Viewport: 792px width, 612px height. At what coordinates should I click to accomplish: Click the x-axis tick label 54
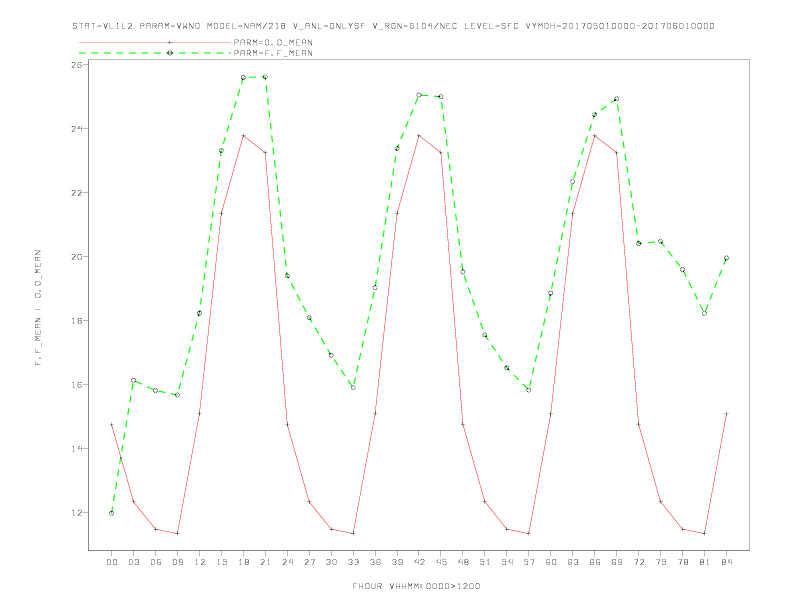tap(507, 562)
